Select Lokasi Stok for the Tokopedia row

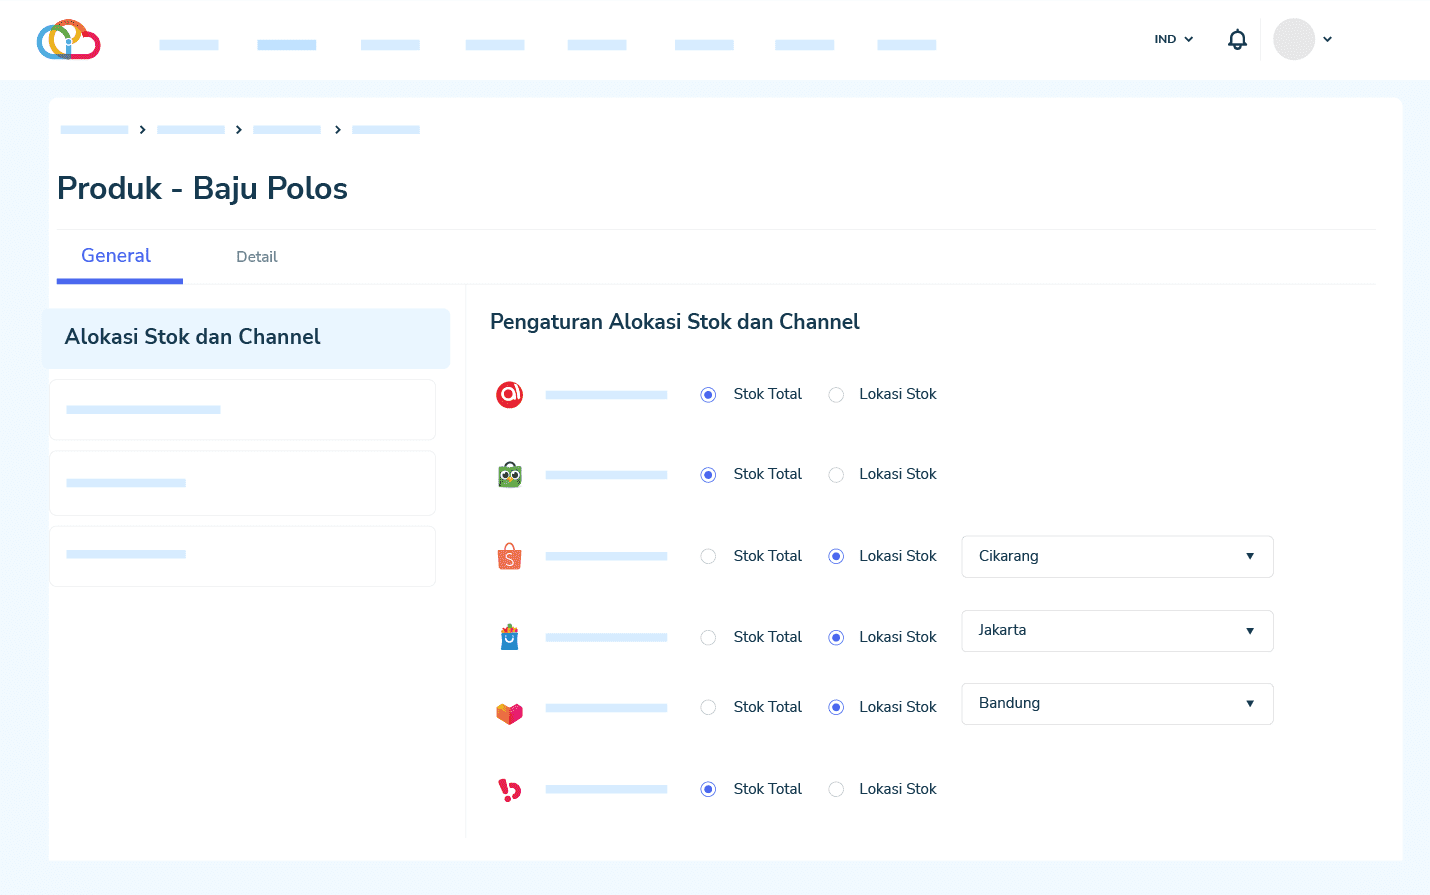(x=836, y=475)
